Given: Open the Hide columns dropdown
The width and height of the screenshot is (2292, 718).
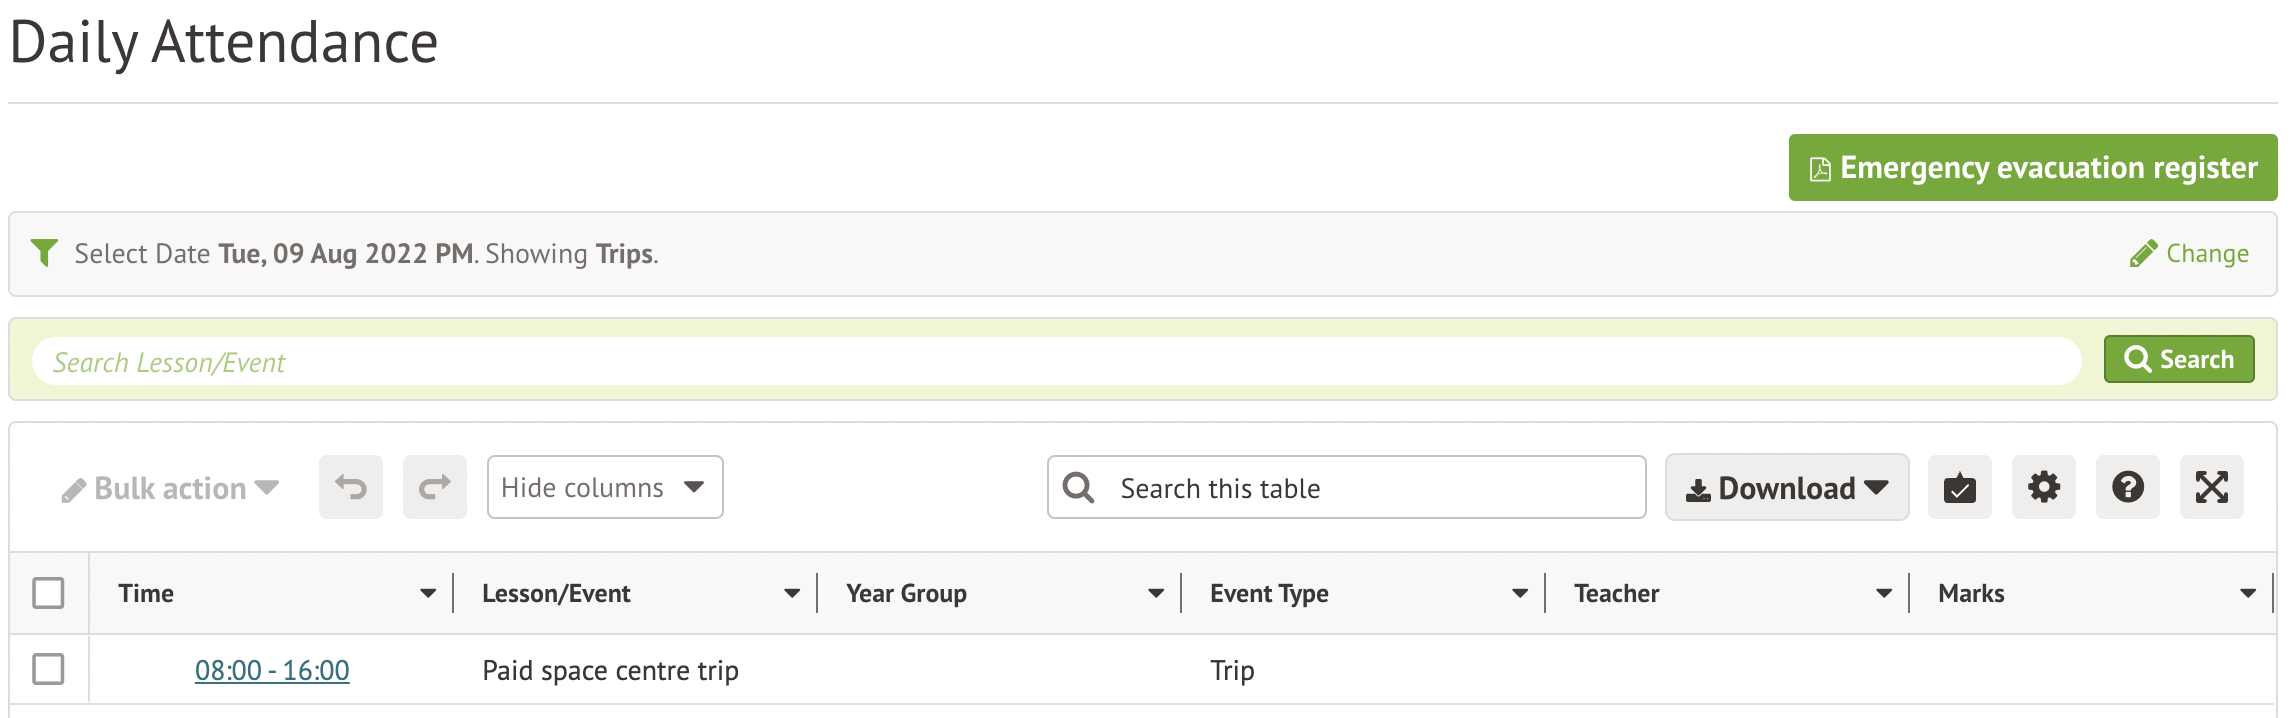Looking at the screenshot, I should pos(605,488).
